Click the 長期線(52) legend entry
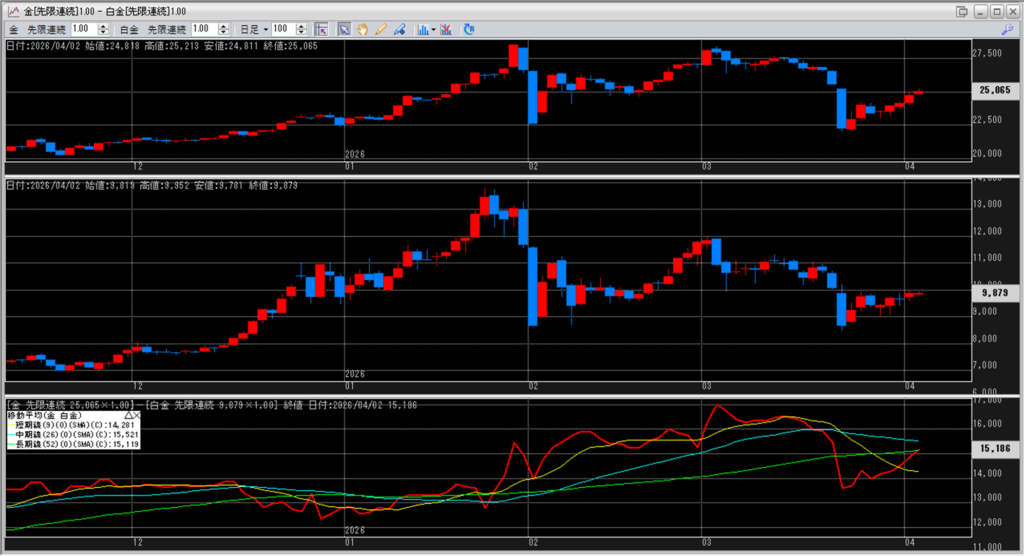The height and width of the screenshot is (556, 1024). click(76, 444)
